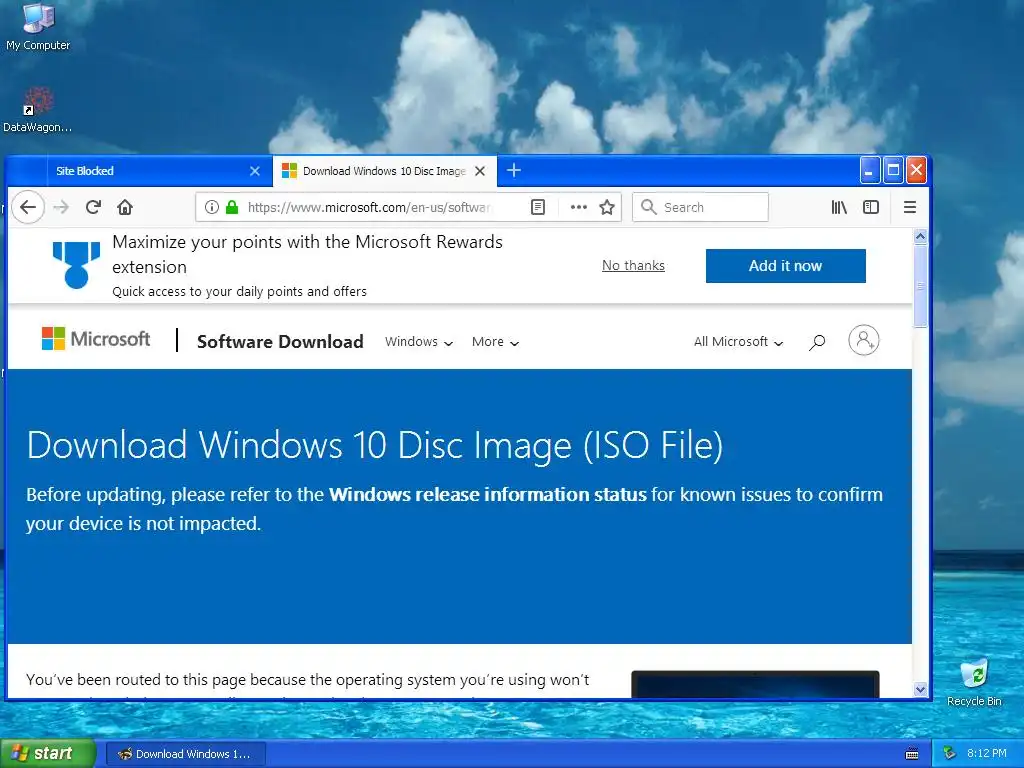The height and width of the screenshot is (768, 1024).
Task: Open the Windows start menu
Action: click(x=48, y=754)
